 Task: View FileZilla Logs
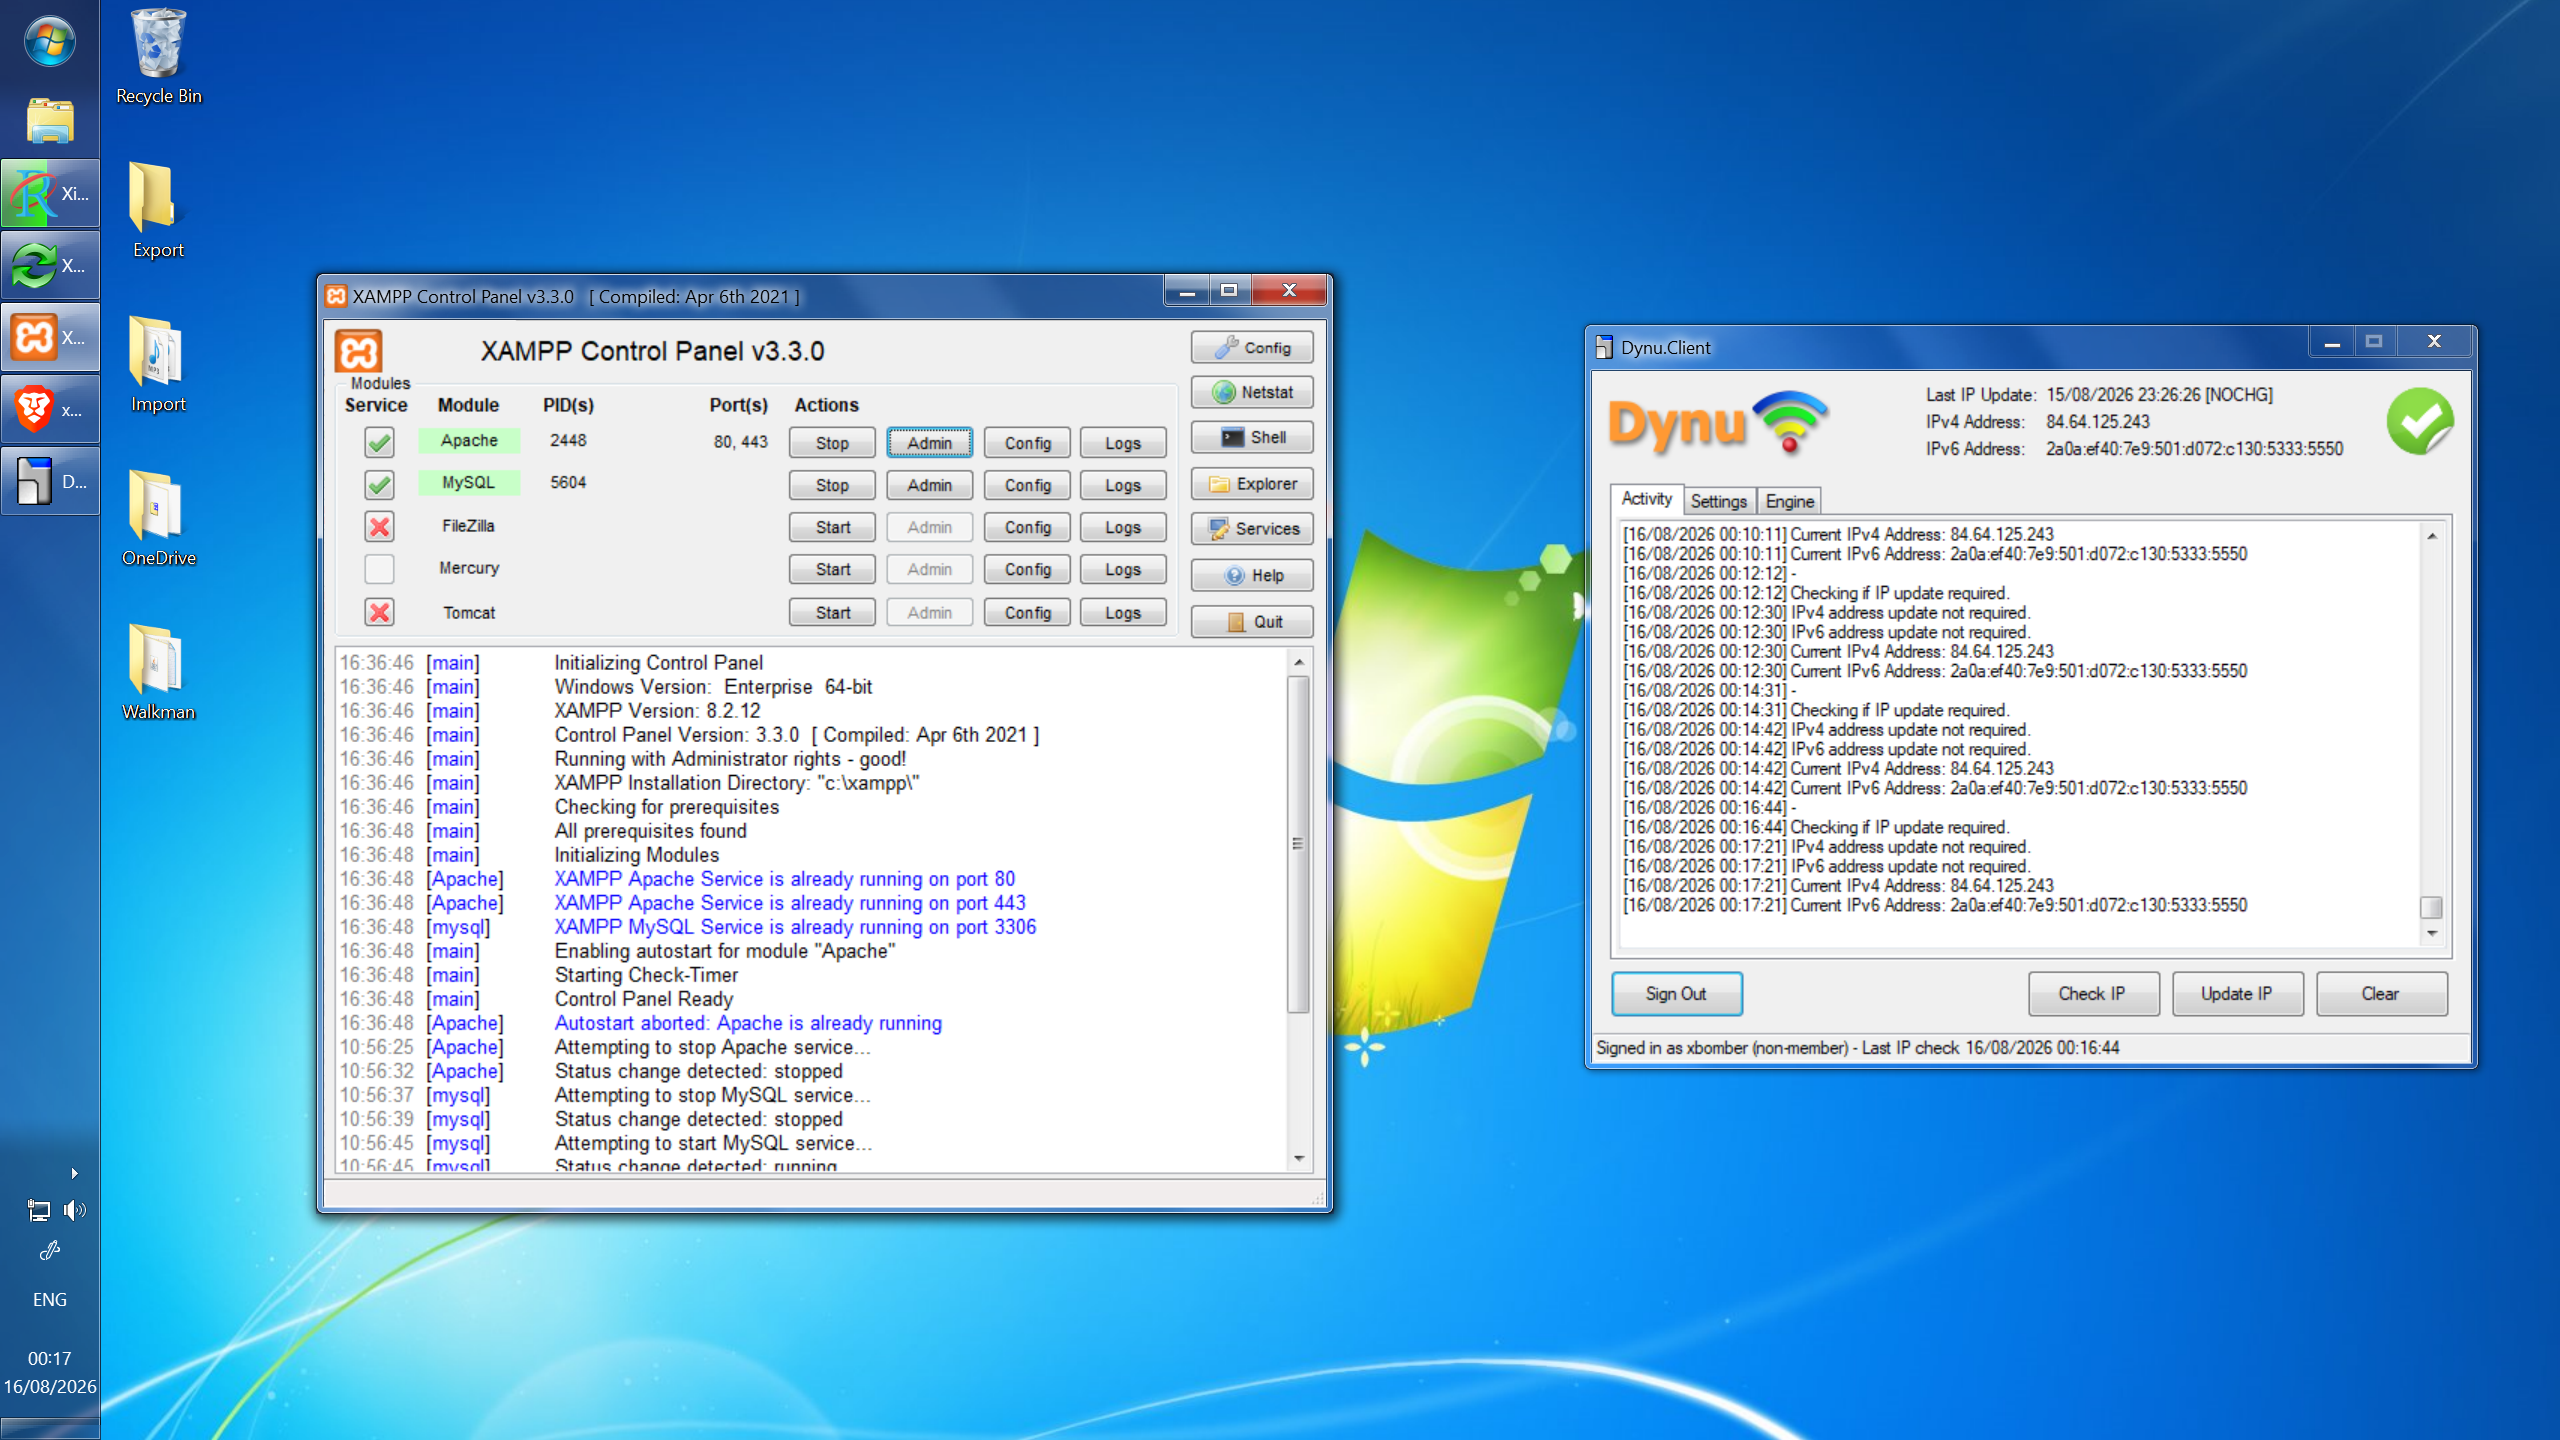[x=1123, y=527]
